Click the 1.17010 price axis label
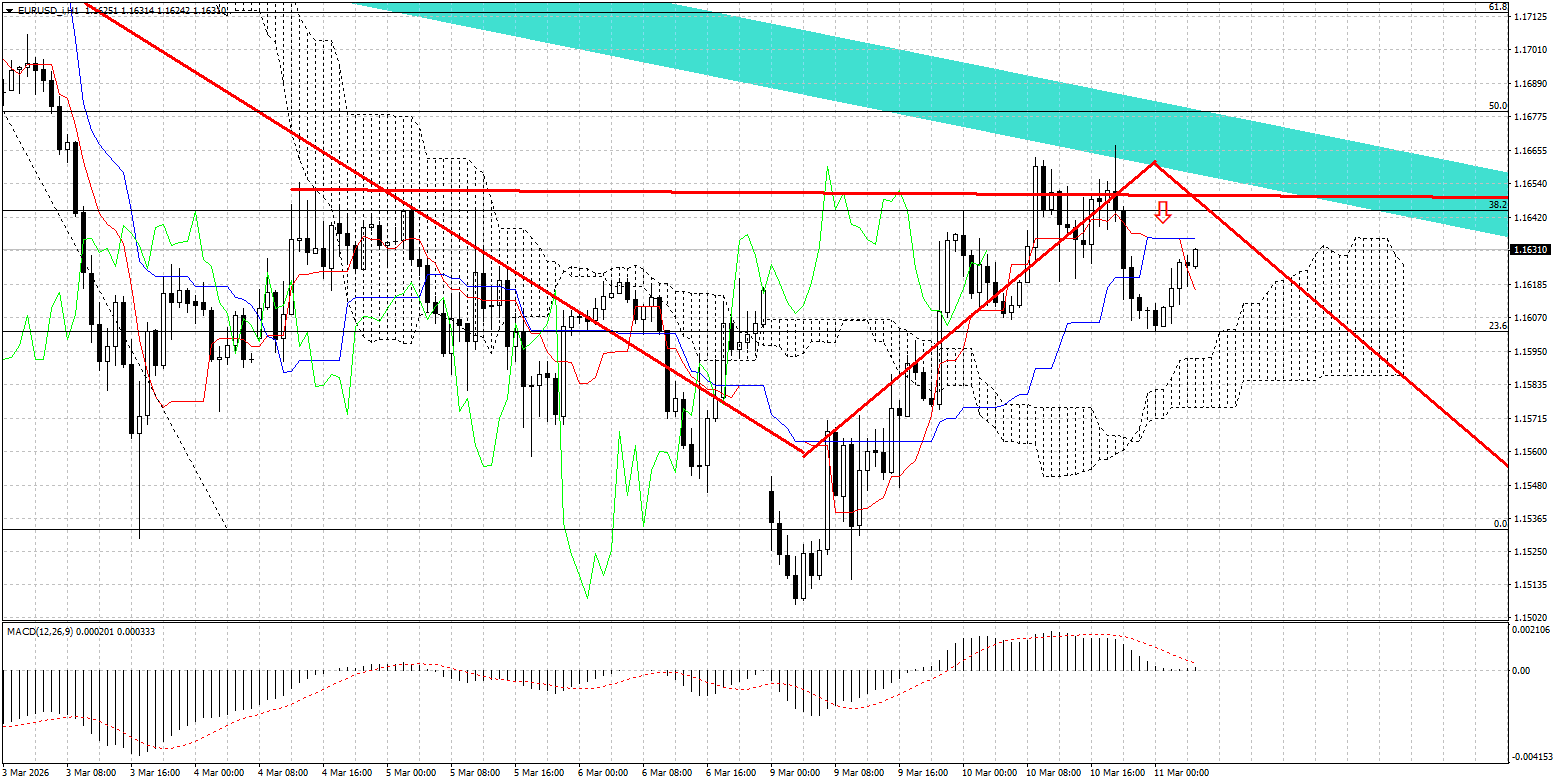1554x784 pixels. point(1531,50)
